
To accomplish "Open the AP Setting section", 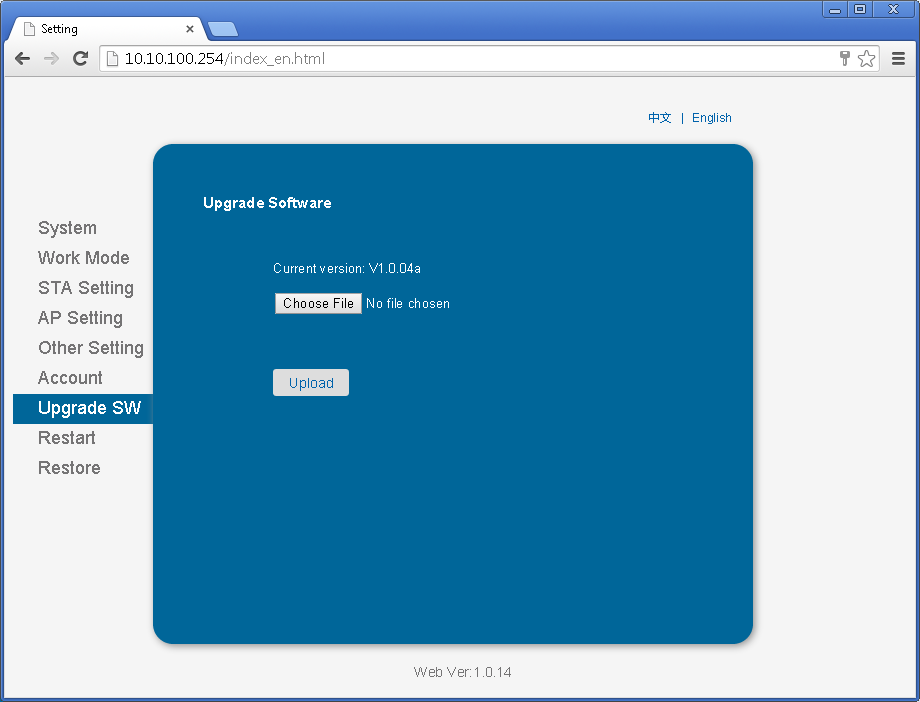I will pos(80,318).
